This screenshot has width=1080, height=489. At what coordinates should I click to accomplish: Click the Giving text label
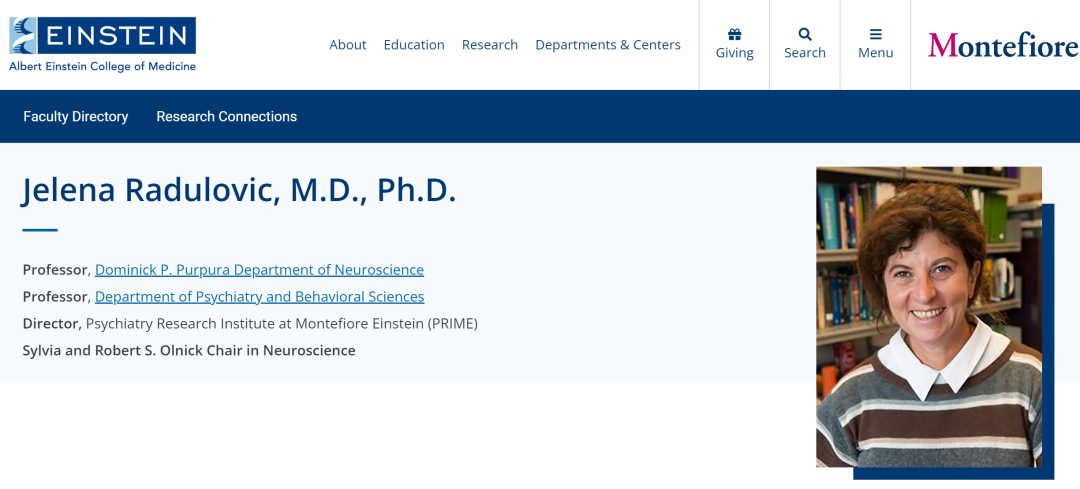coord(734,53)
